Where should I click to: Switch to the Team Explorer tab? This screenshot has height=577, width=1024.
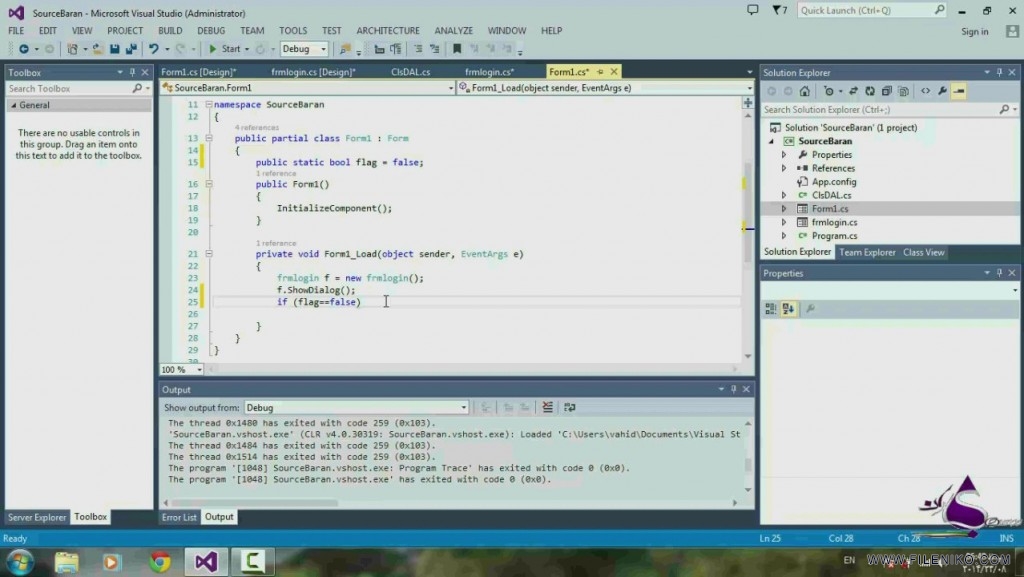[867, 252]
